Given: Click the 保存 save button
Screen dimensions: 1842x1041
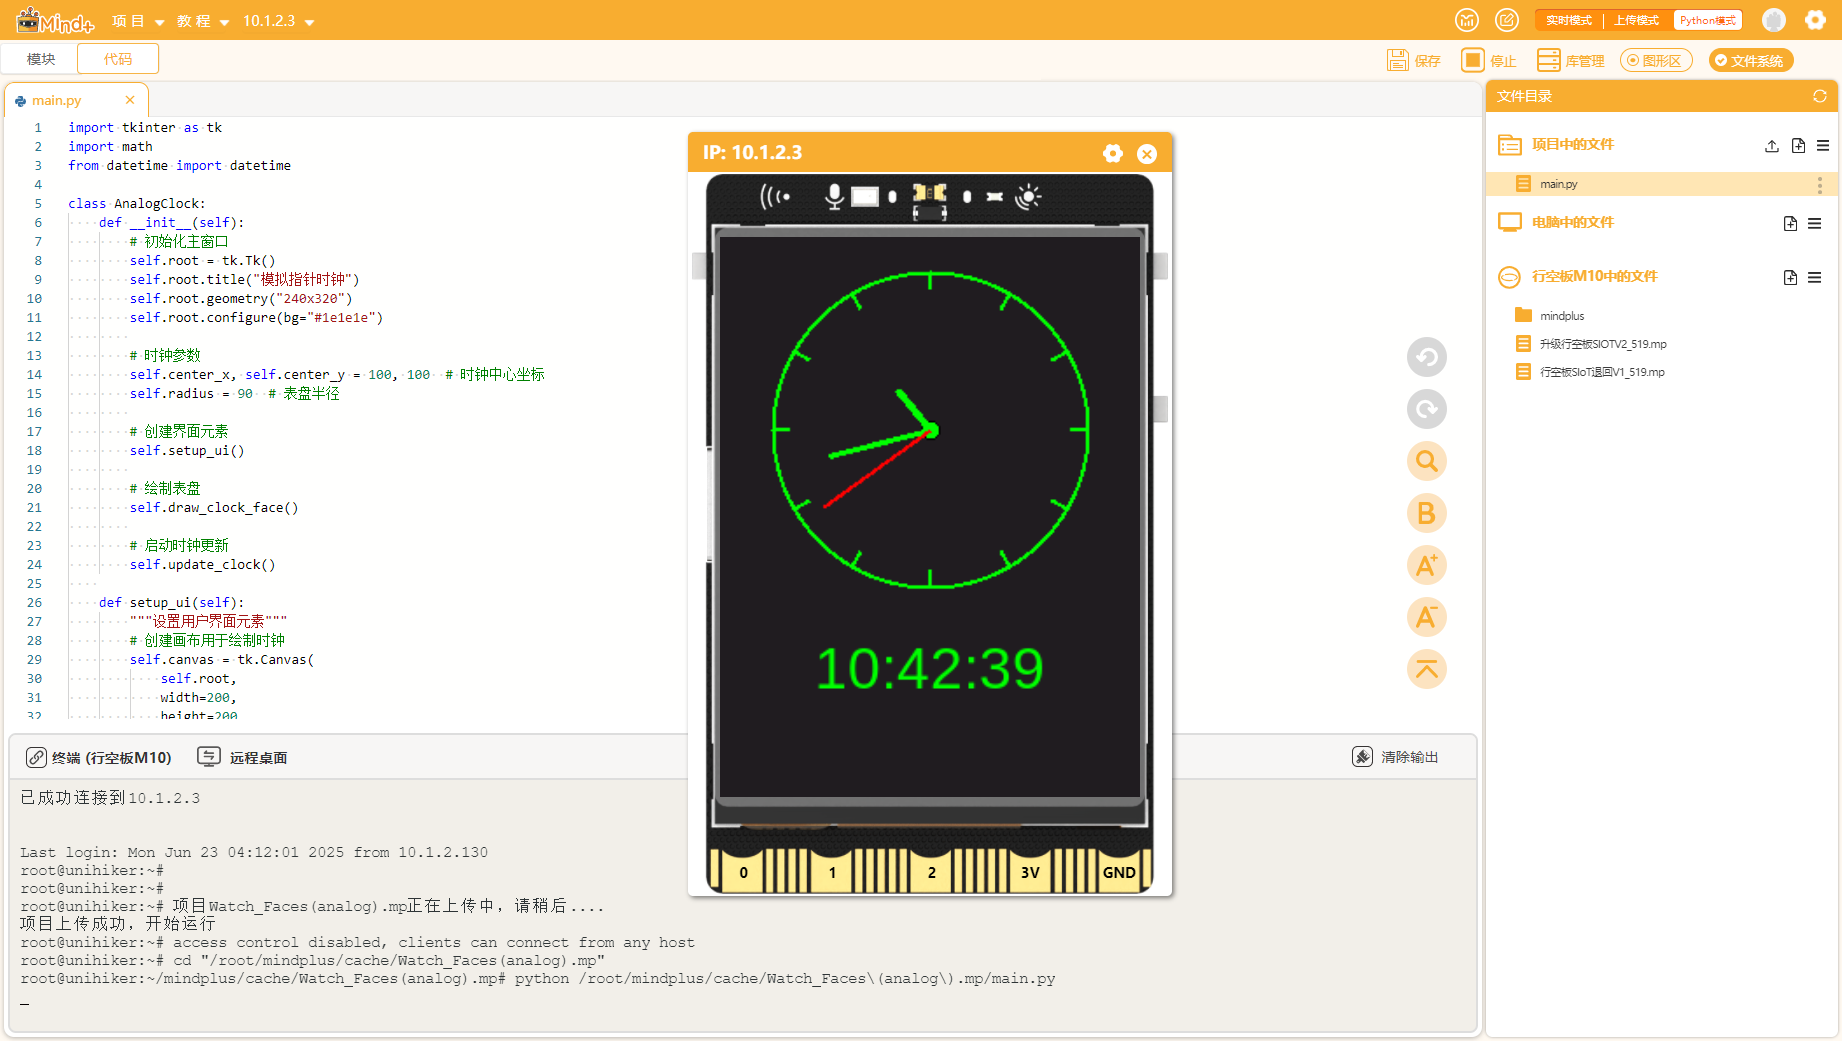Looking at the screenshot, I should 1413,61.
